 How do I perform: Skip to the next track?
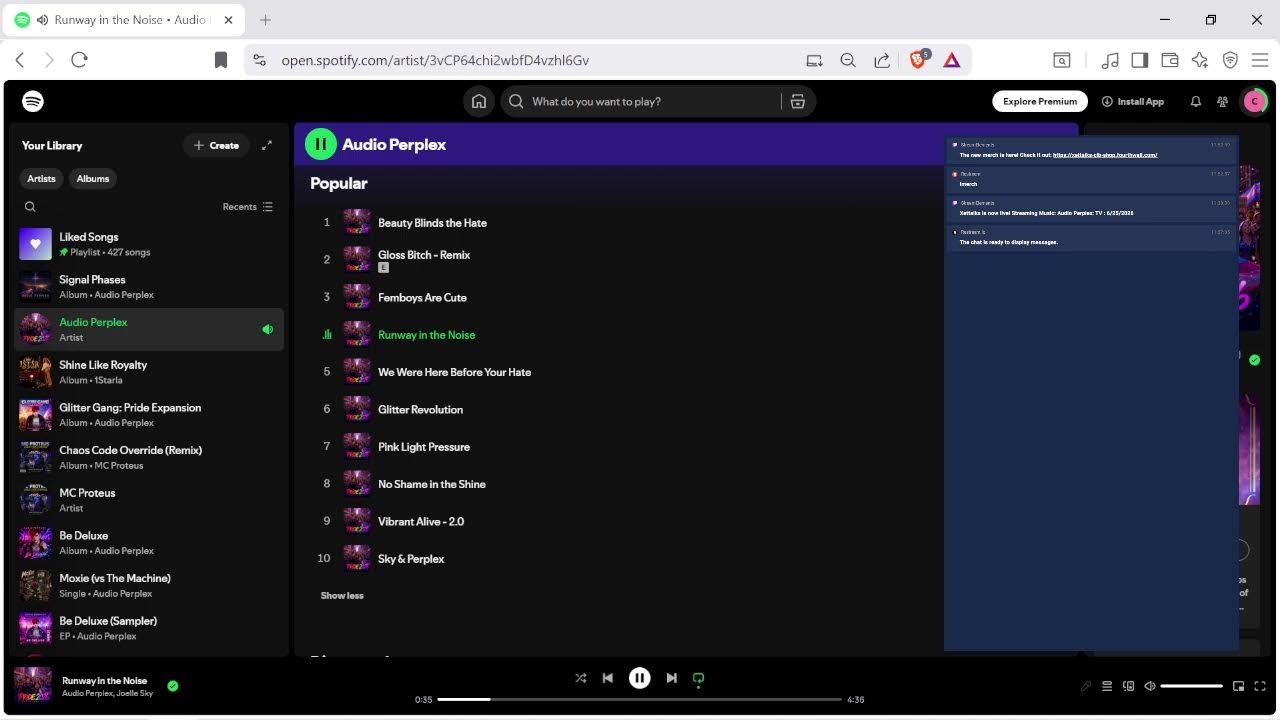(x=672, y=678)
